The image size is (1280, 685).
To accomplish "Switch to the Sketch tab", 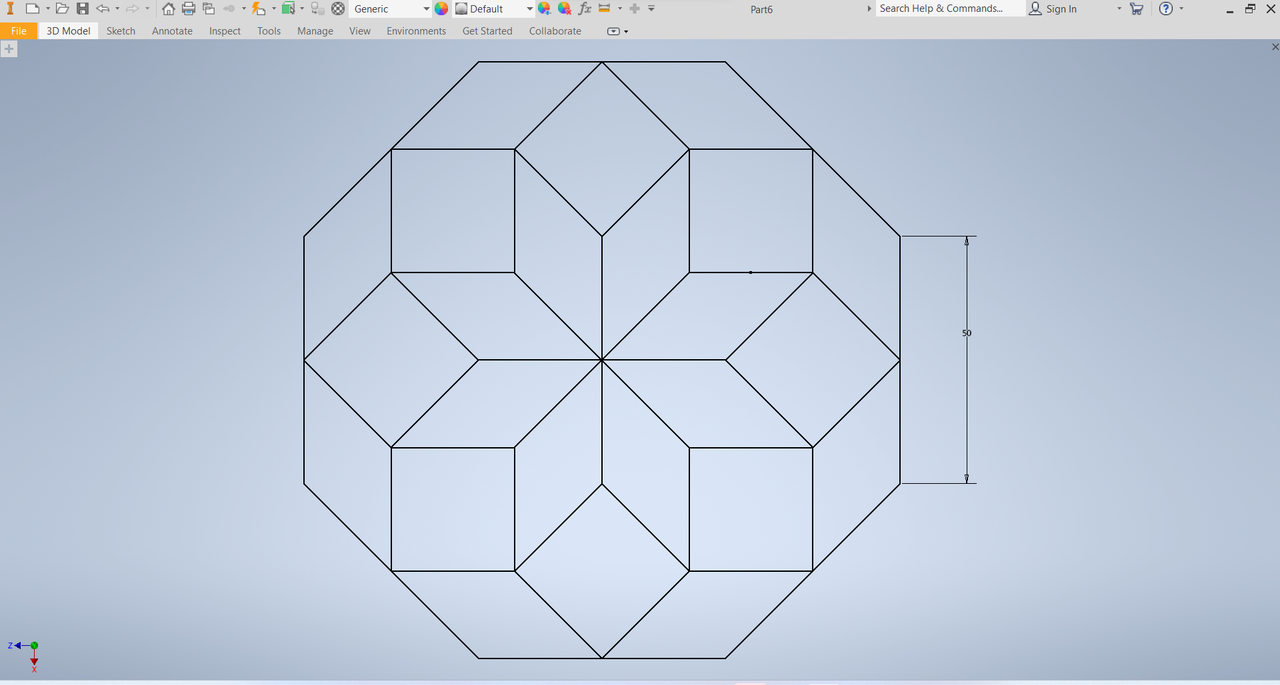I will coord(121,31).
